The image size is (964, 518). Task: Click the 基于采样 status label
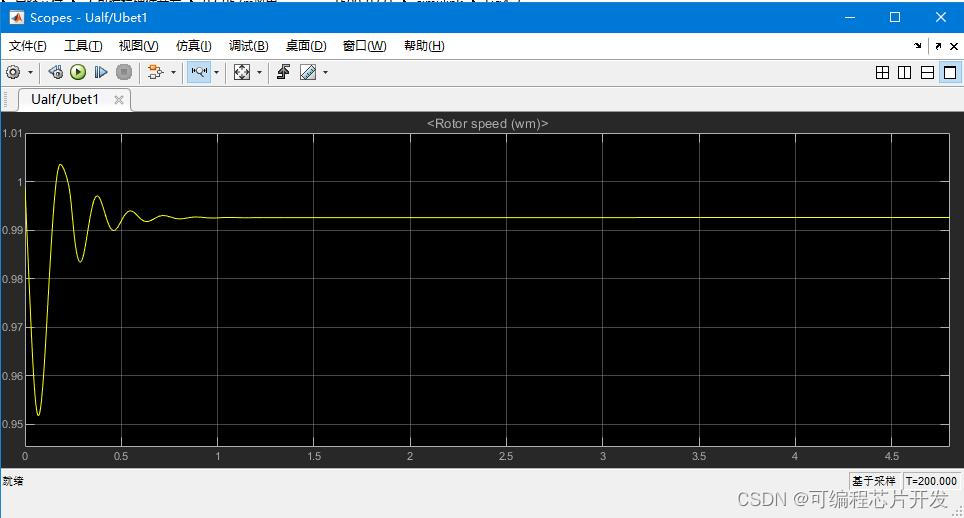point(874,481)
